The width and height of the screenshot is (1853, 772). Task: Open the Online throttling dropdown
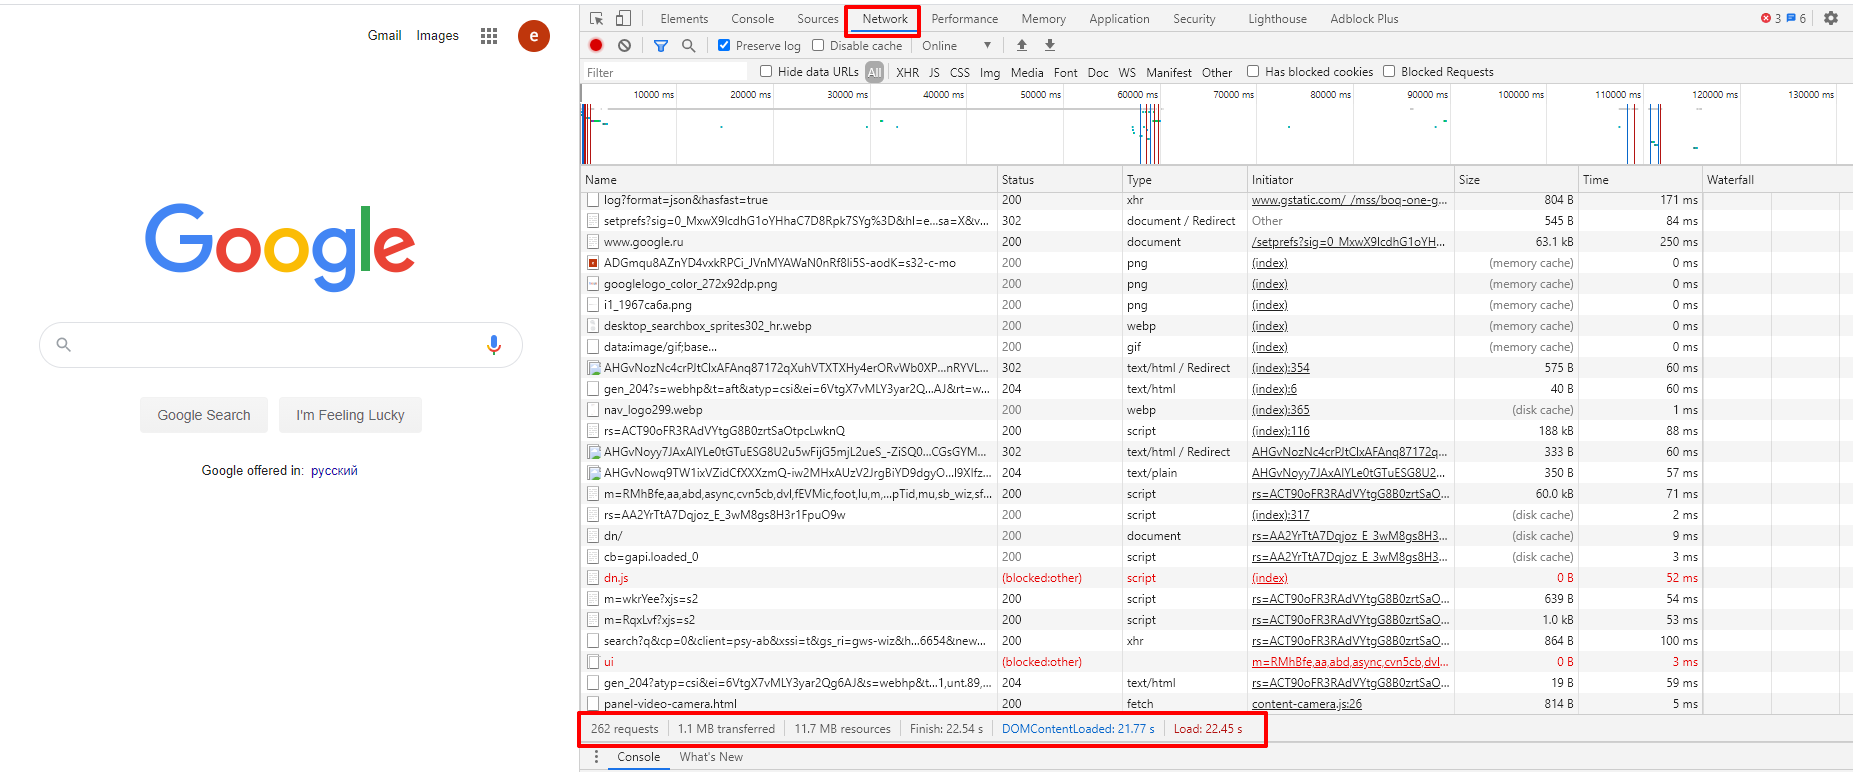pos(956,45)
